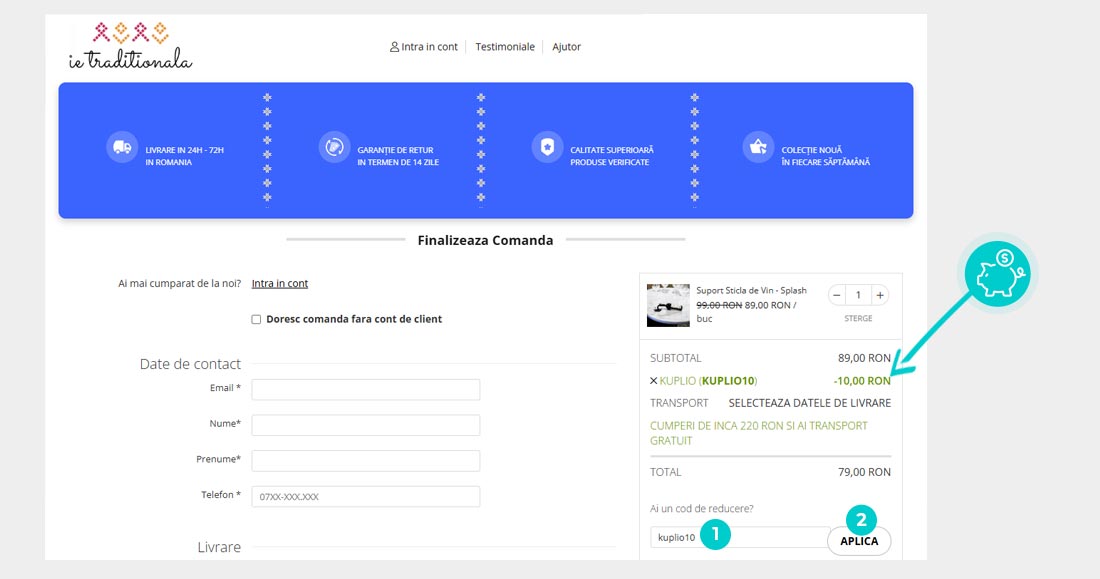The height and width of the screenshot is (579, 1100).
Task: Decrease product quantity with minus button
Action: click(x=837, y=295)
